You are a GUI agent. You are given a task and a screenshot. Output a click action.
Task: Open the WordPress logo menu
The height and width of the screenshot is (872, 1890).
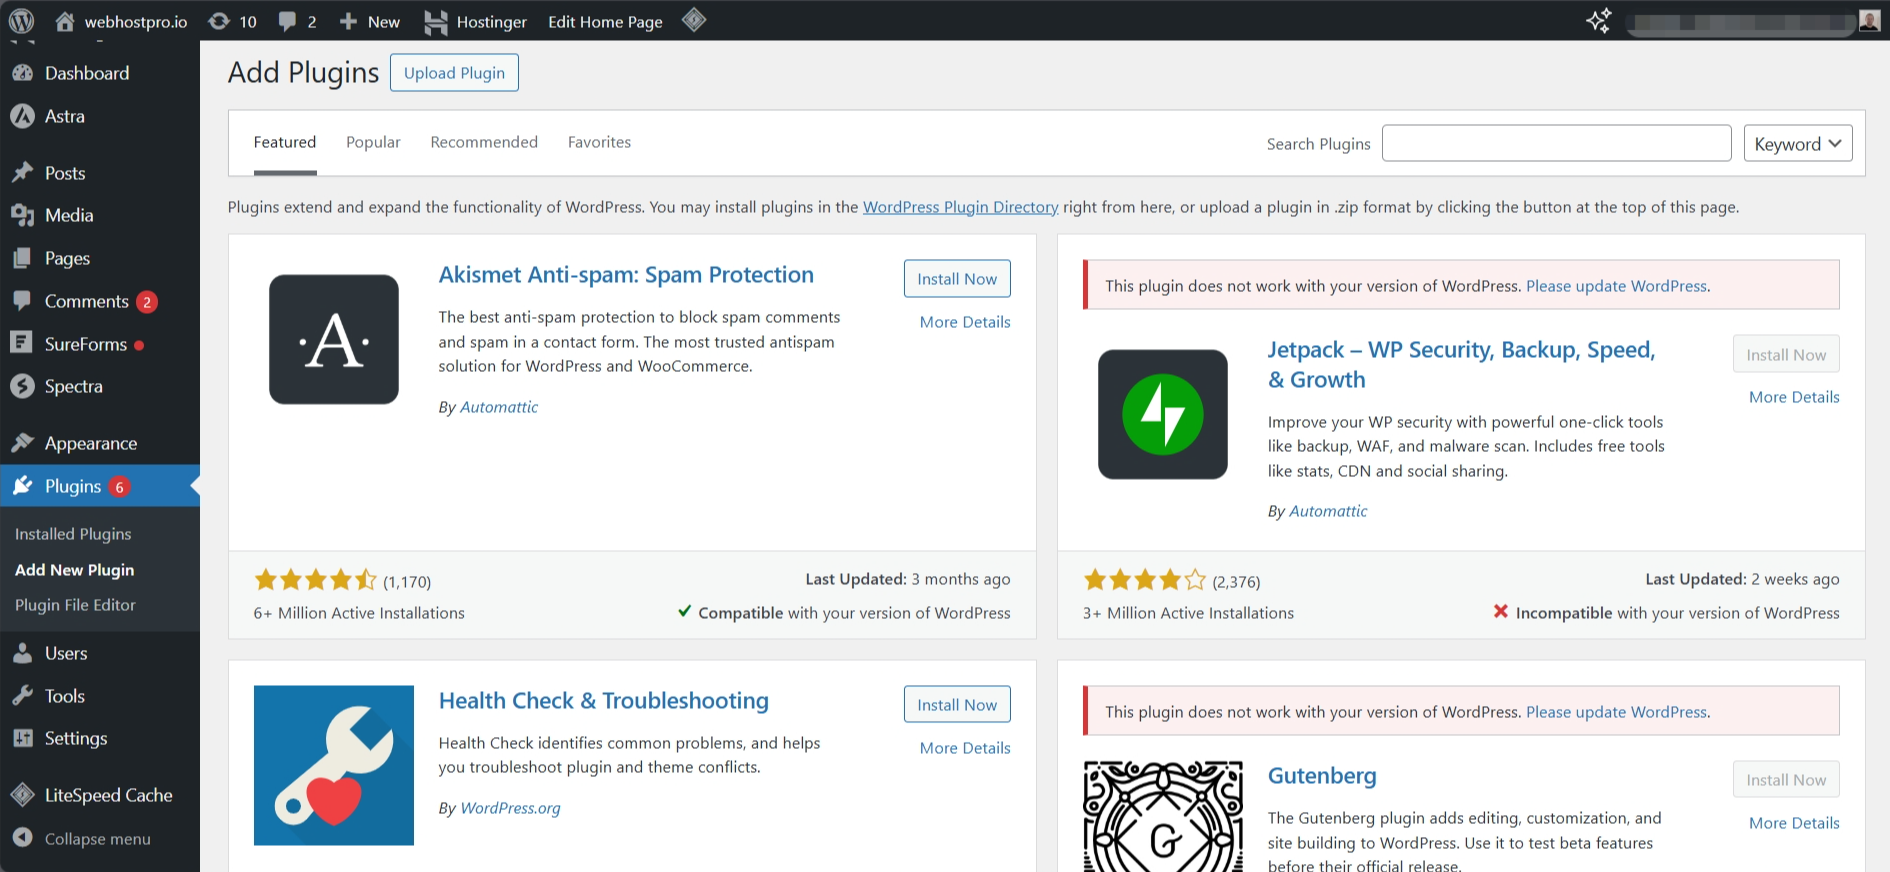[x=21, y=21]
